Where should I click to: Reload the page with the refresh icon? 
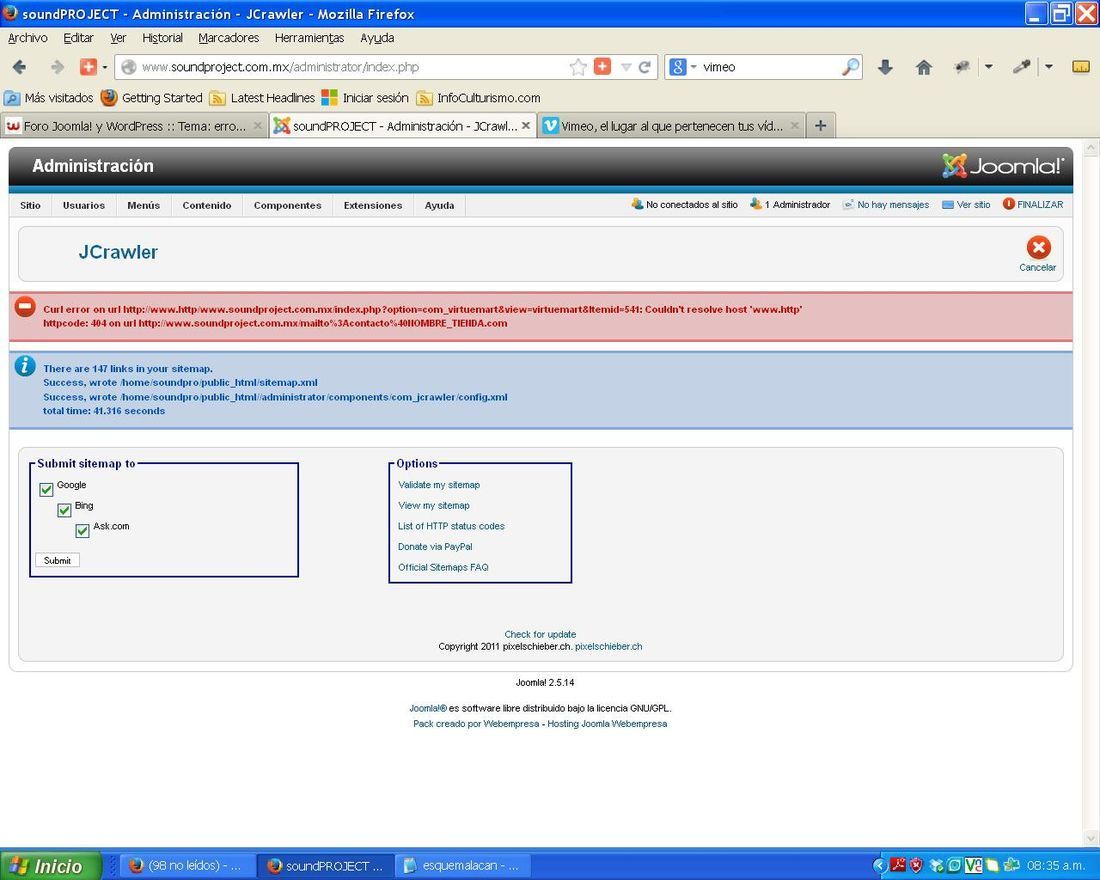tap(645, 67)
